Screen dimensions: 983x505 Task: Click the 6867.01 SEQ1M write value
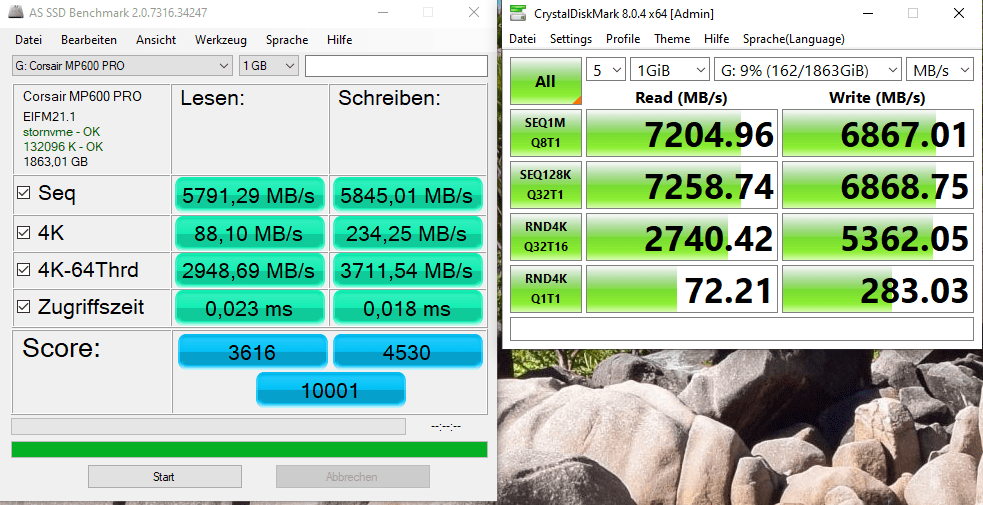pyautogui.click(x=878, y=133)
